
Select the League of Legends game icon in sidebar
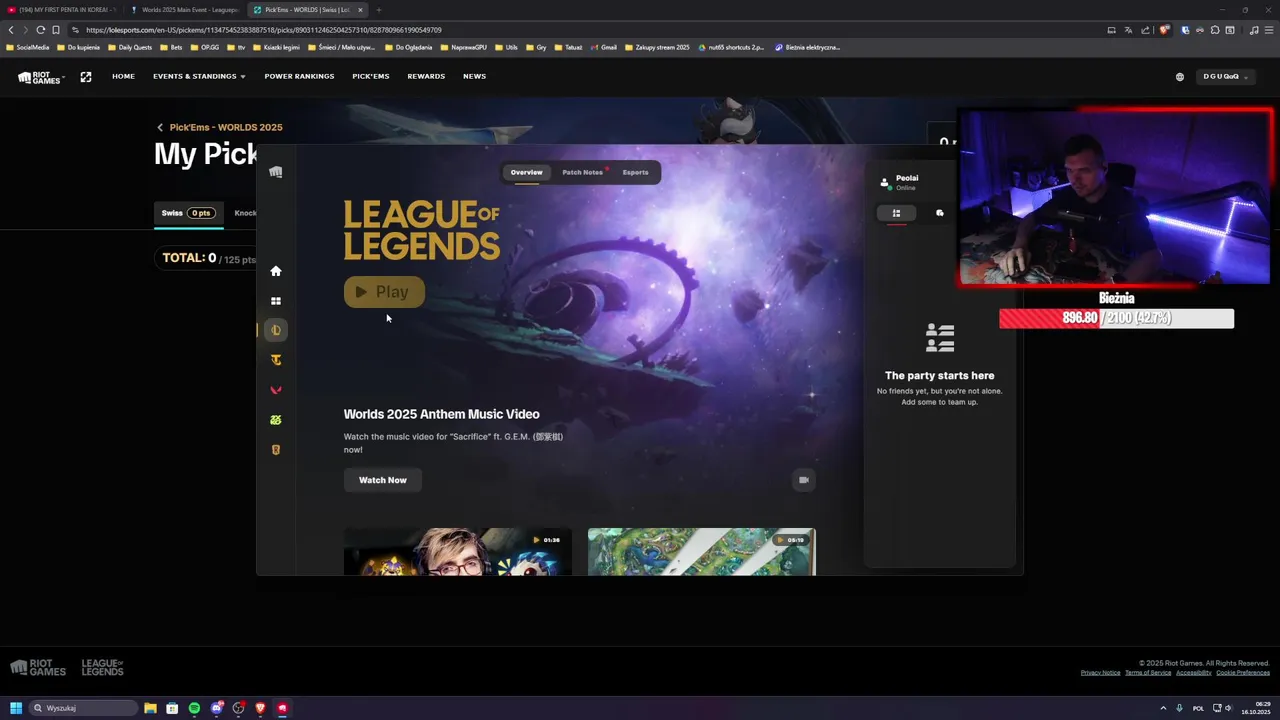point(276,330)
